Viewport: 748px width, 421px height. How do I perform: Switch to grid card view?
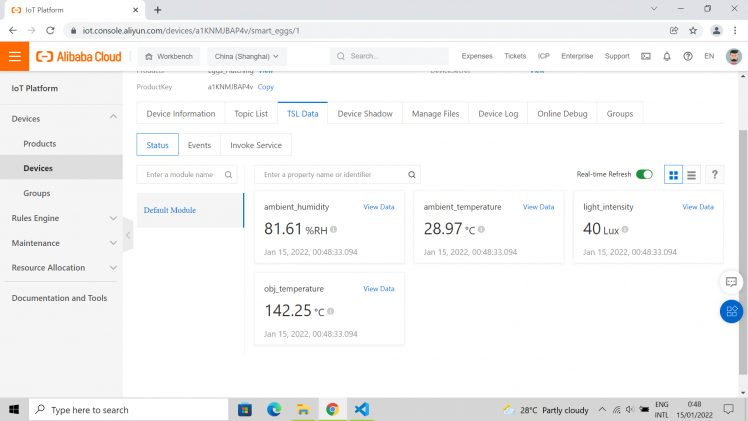coord(673,175)
